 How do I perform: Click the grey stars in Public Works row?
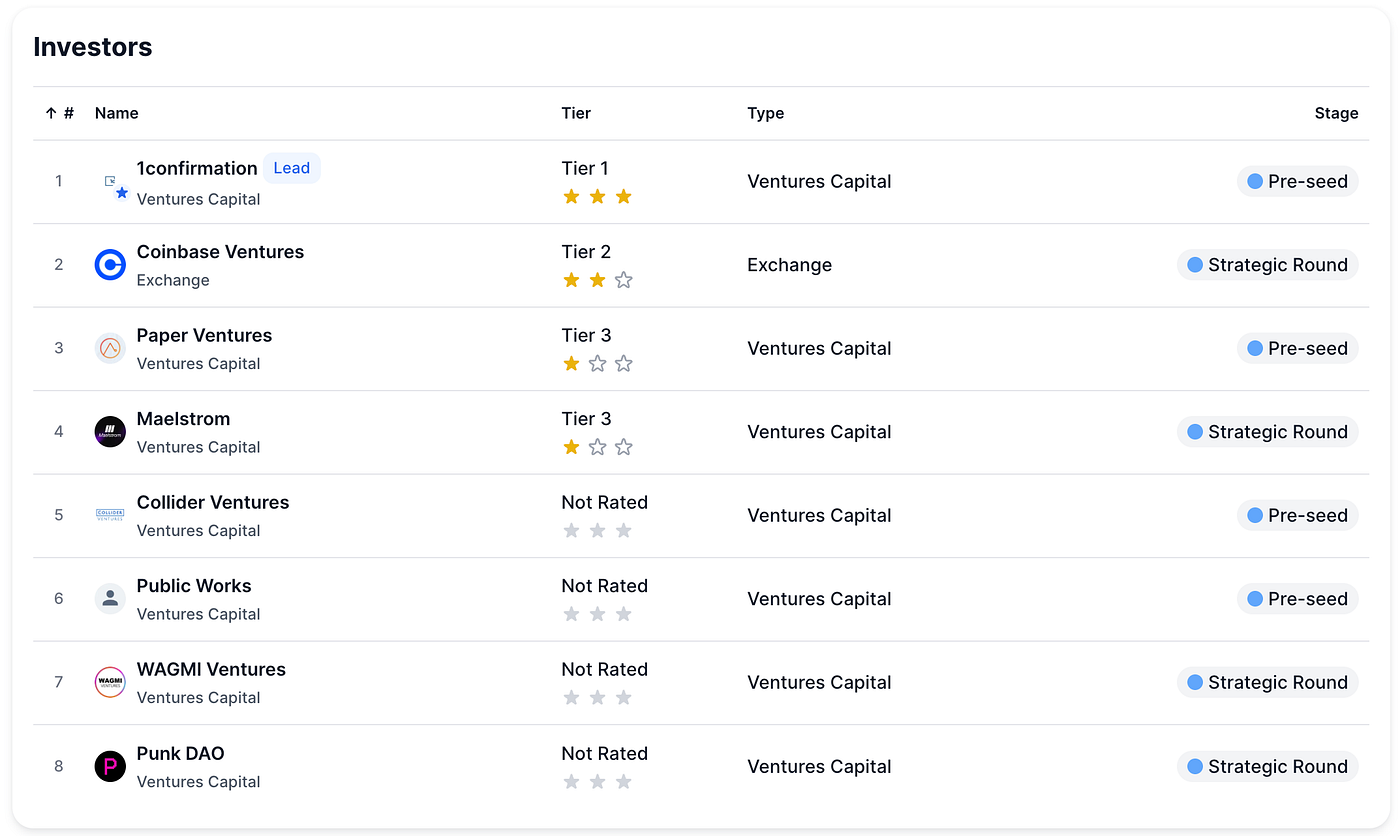[597, 614]
